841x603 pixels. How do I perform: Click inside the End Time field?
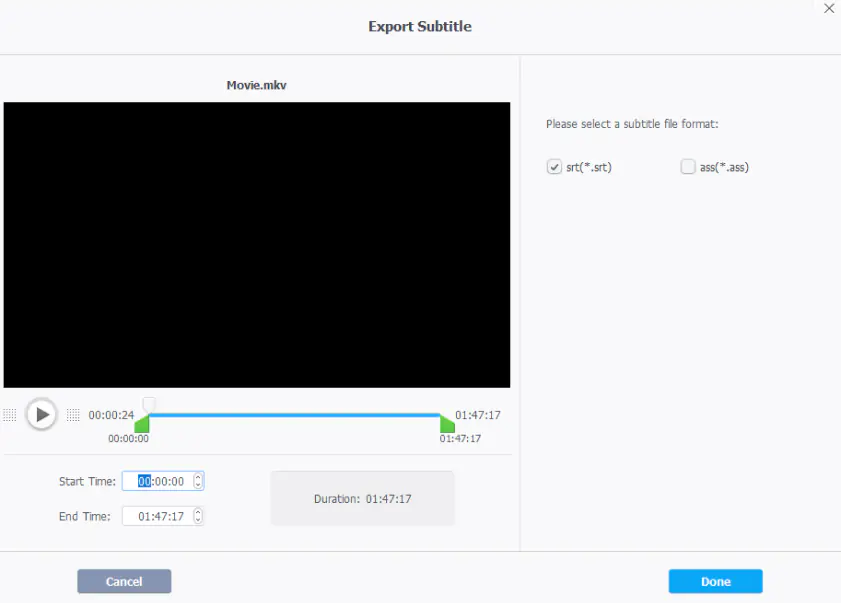pyautogui.click(x=160, y=516)
